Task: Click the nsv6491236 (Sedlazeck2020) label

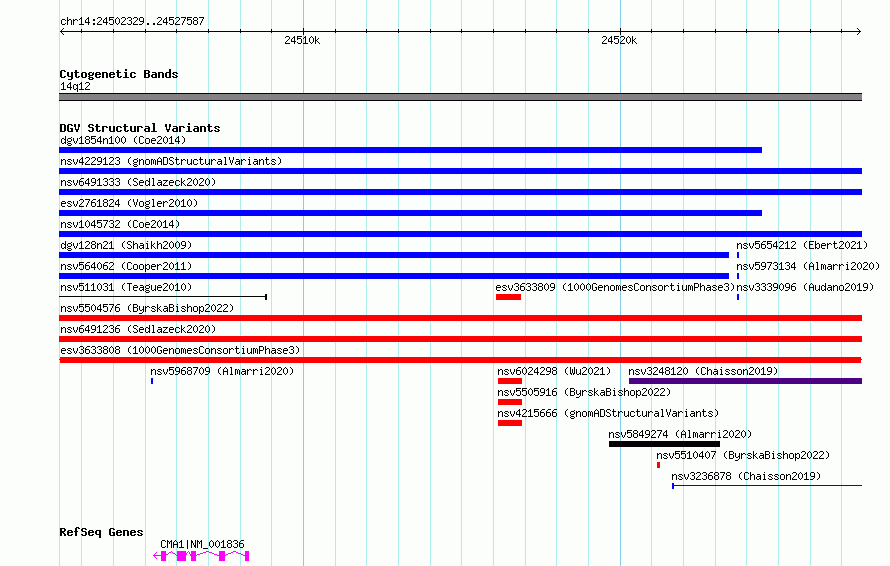Action: pyautogui.click(x=138, y=329)
